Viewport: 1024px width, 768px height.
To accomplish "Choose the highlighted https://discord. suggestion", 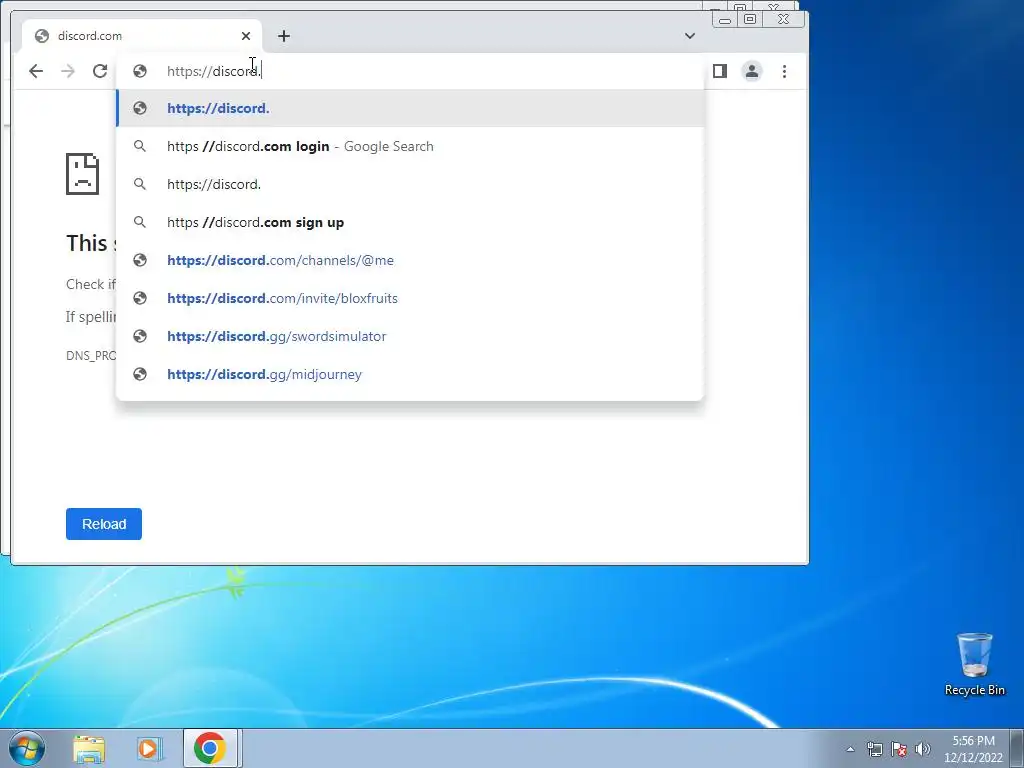I will [410, 108].
